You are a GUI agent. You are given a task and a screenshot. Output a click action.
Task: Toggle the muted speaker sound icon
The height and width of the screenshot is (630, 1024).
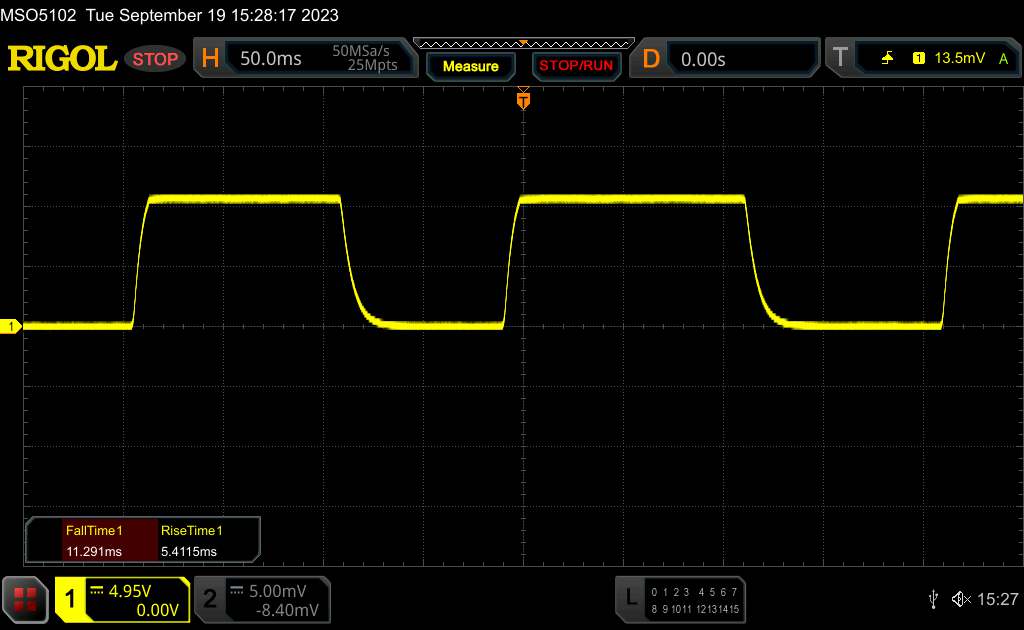(961, 599)
